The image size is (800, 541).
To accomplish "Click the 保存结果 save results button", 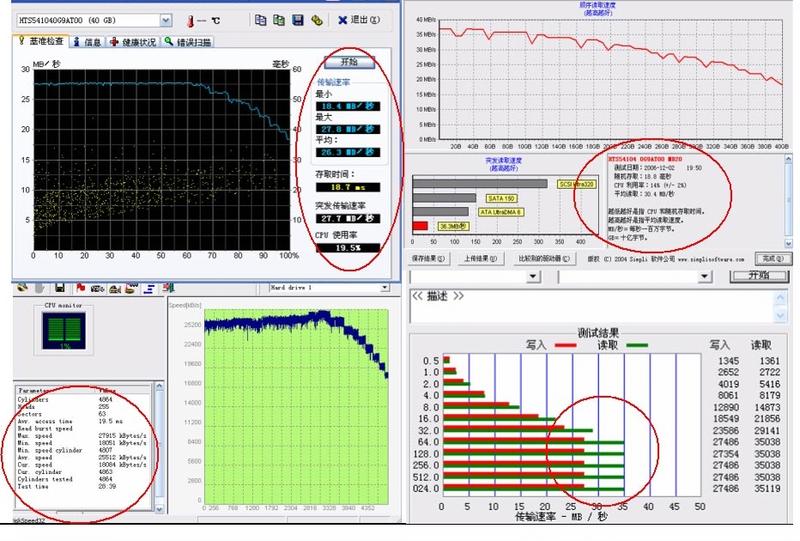I will 428,259.
